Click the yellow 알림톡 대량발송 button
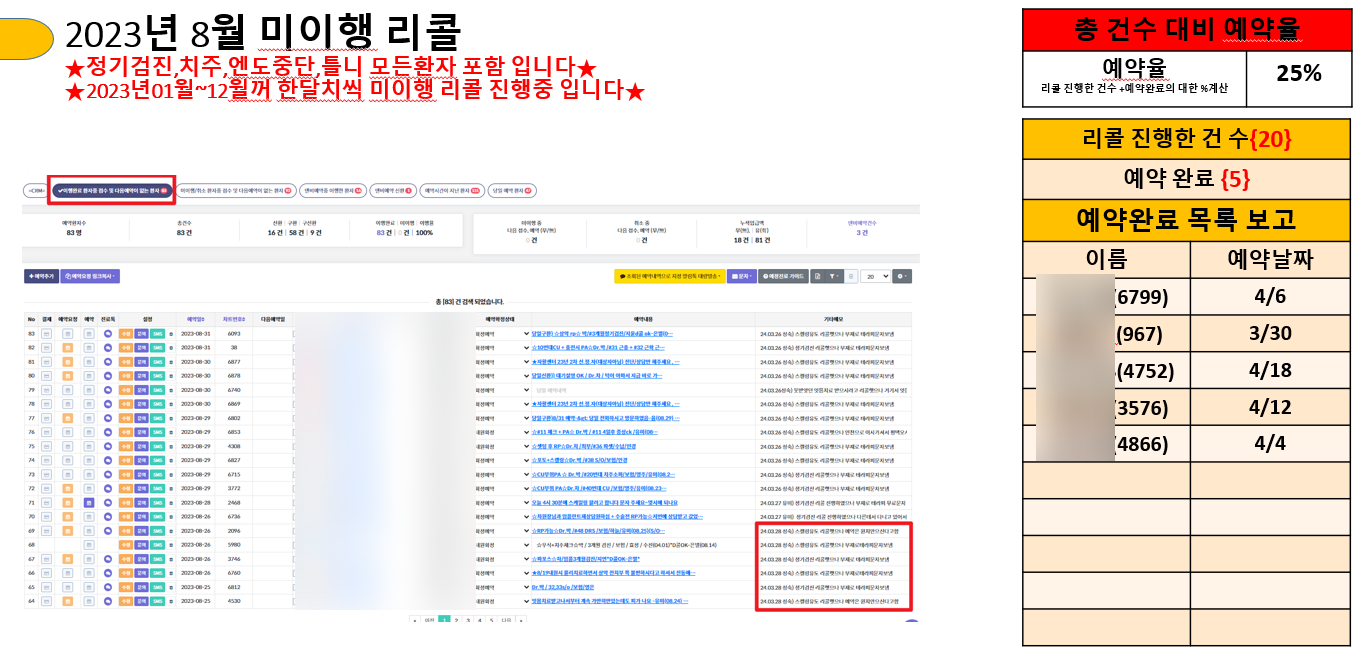Viewport: 1364px width, 658px height. tap(669, 276)
